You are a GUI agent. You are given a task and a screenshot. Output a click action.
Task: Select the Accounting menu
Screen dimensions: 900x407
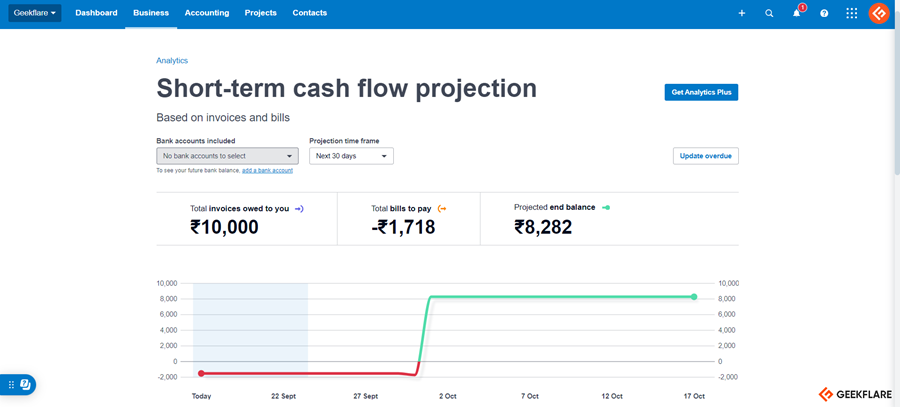[x=207, y=13]
